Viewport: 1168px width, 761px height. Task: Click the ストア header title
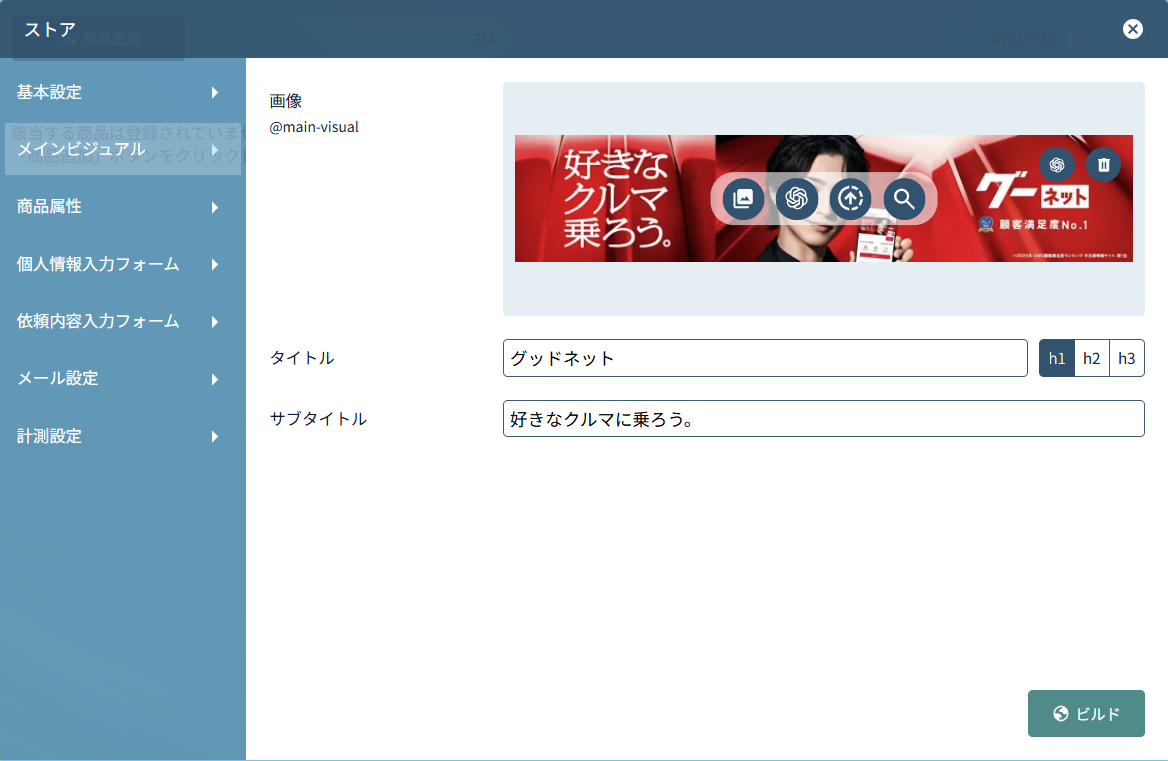[50, 30]
